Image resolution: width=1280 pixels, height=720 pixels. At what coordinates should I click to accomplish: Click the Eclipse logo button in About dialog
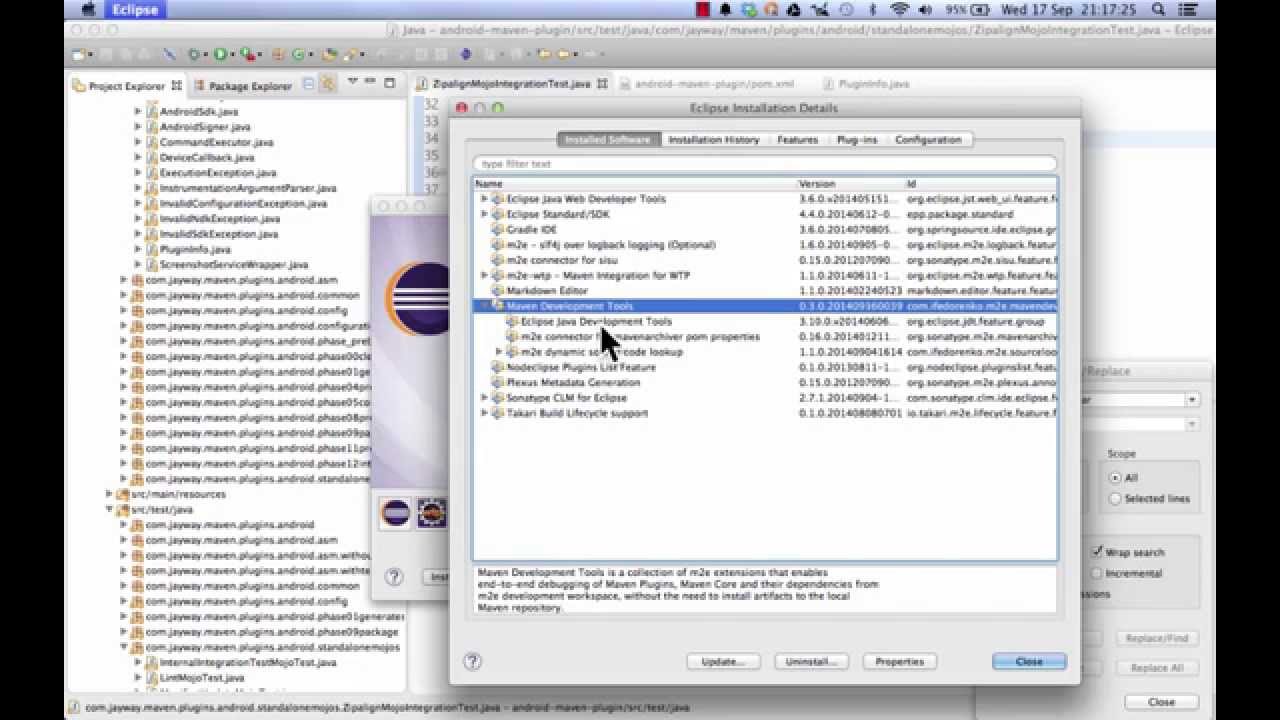tap(396, 513)
